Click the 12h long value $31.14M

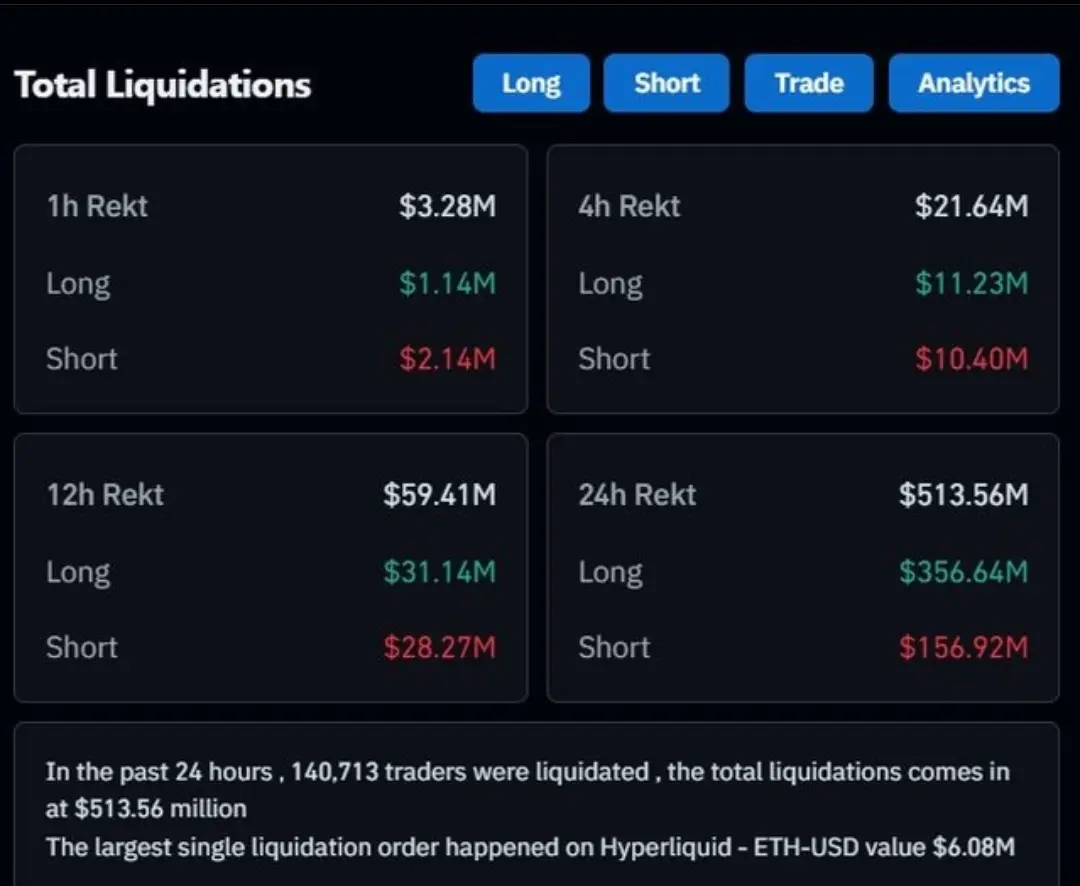[x=439, y=572]
